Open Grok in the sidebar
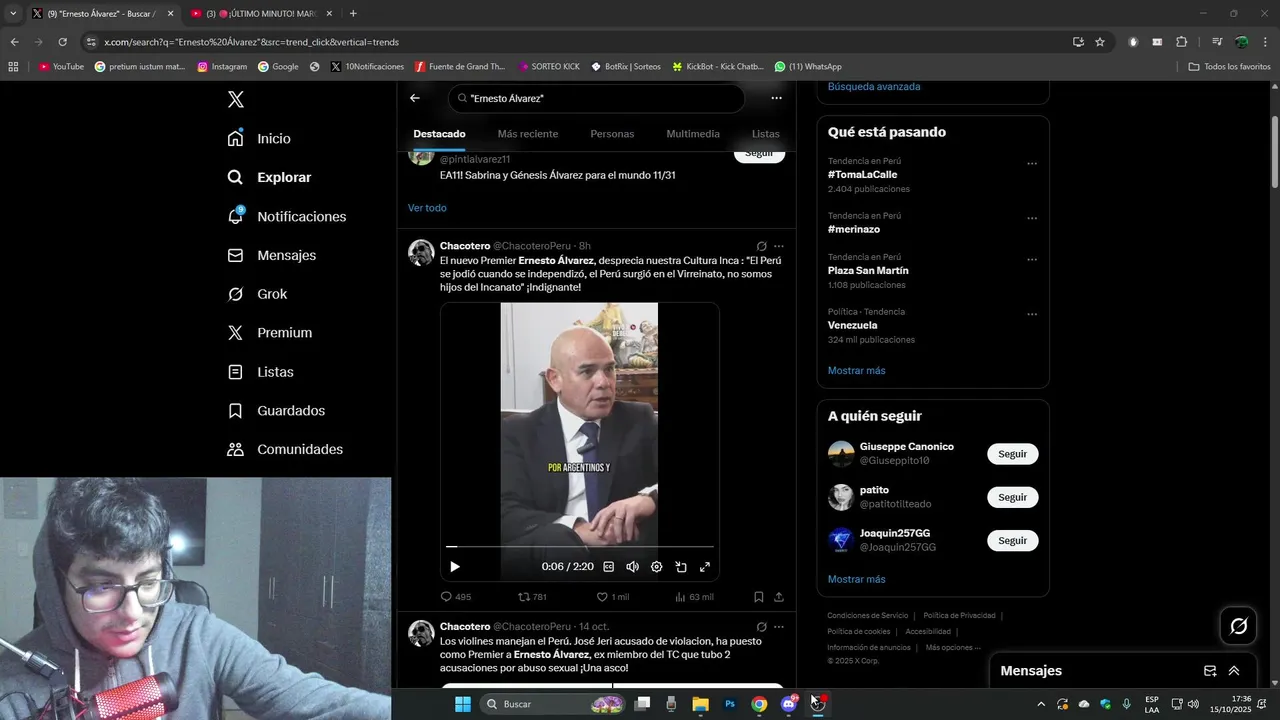This screenshot has width=1280, height=720. click(x=257, y=294)
